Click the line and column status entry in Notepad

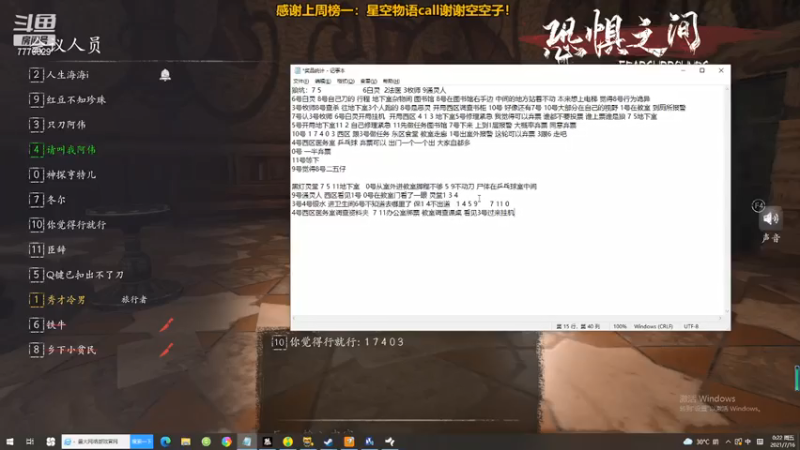point(578,326)
